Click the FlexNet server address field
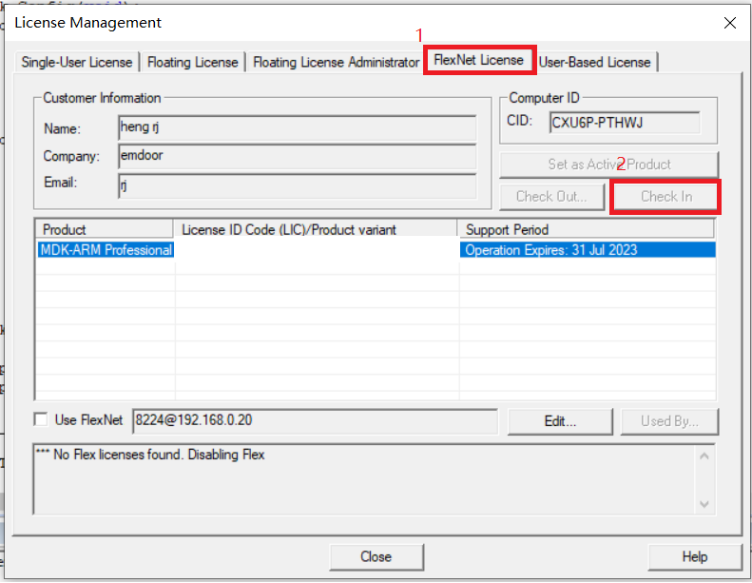The image size is (752, 583). tap(314, 421)
